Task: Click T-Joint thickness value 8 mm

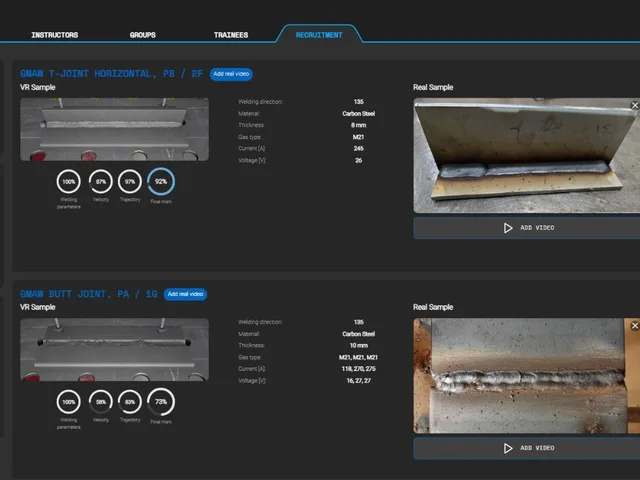Action: pyautogui.click(x=358, y=125)
